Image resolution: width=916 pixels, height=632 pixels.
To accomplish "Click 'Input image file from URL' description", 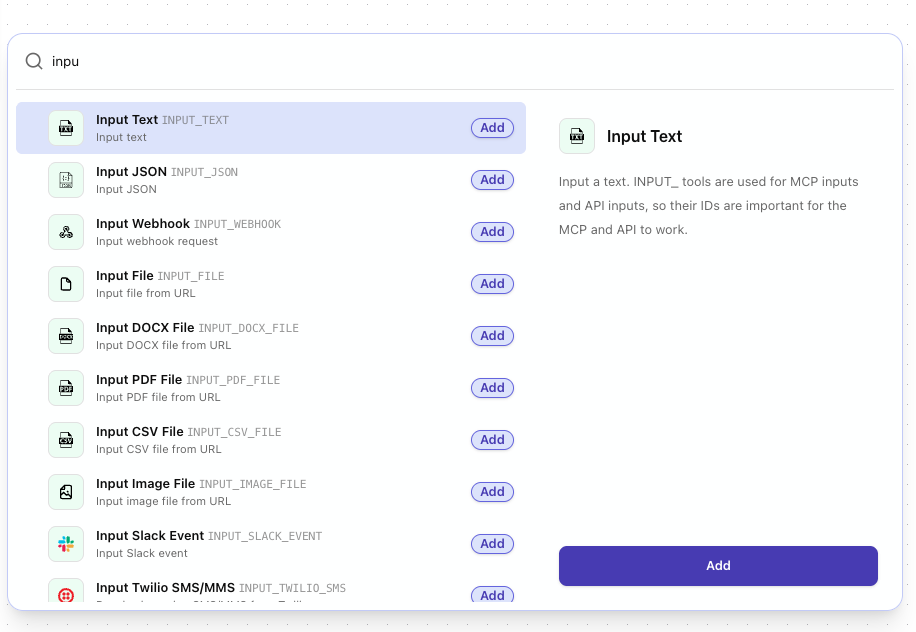I will point(164,501).
